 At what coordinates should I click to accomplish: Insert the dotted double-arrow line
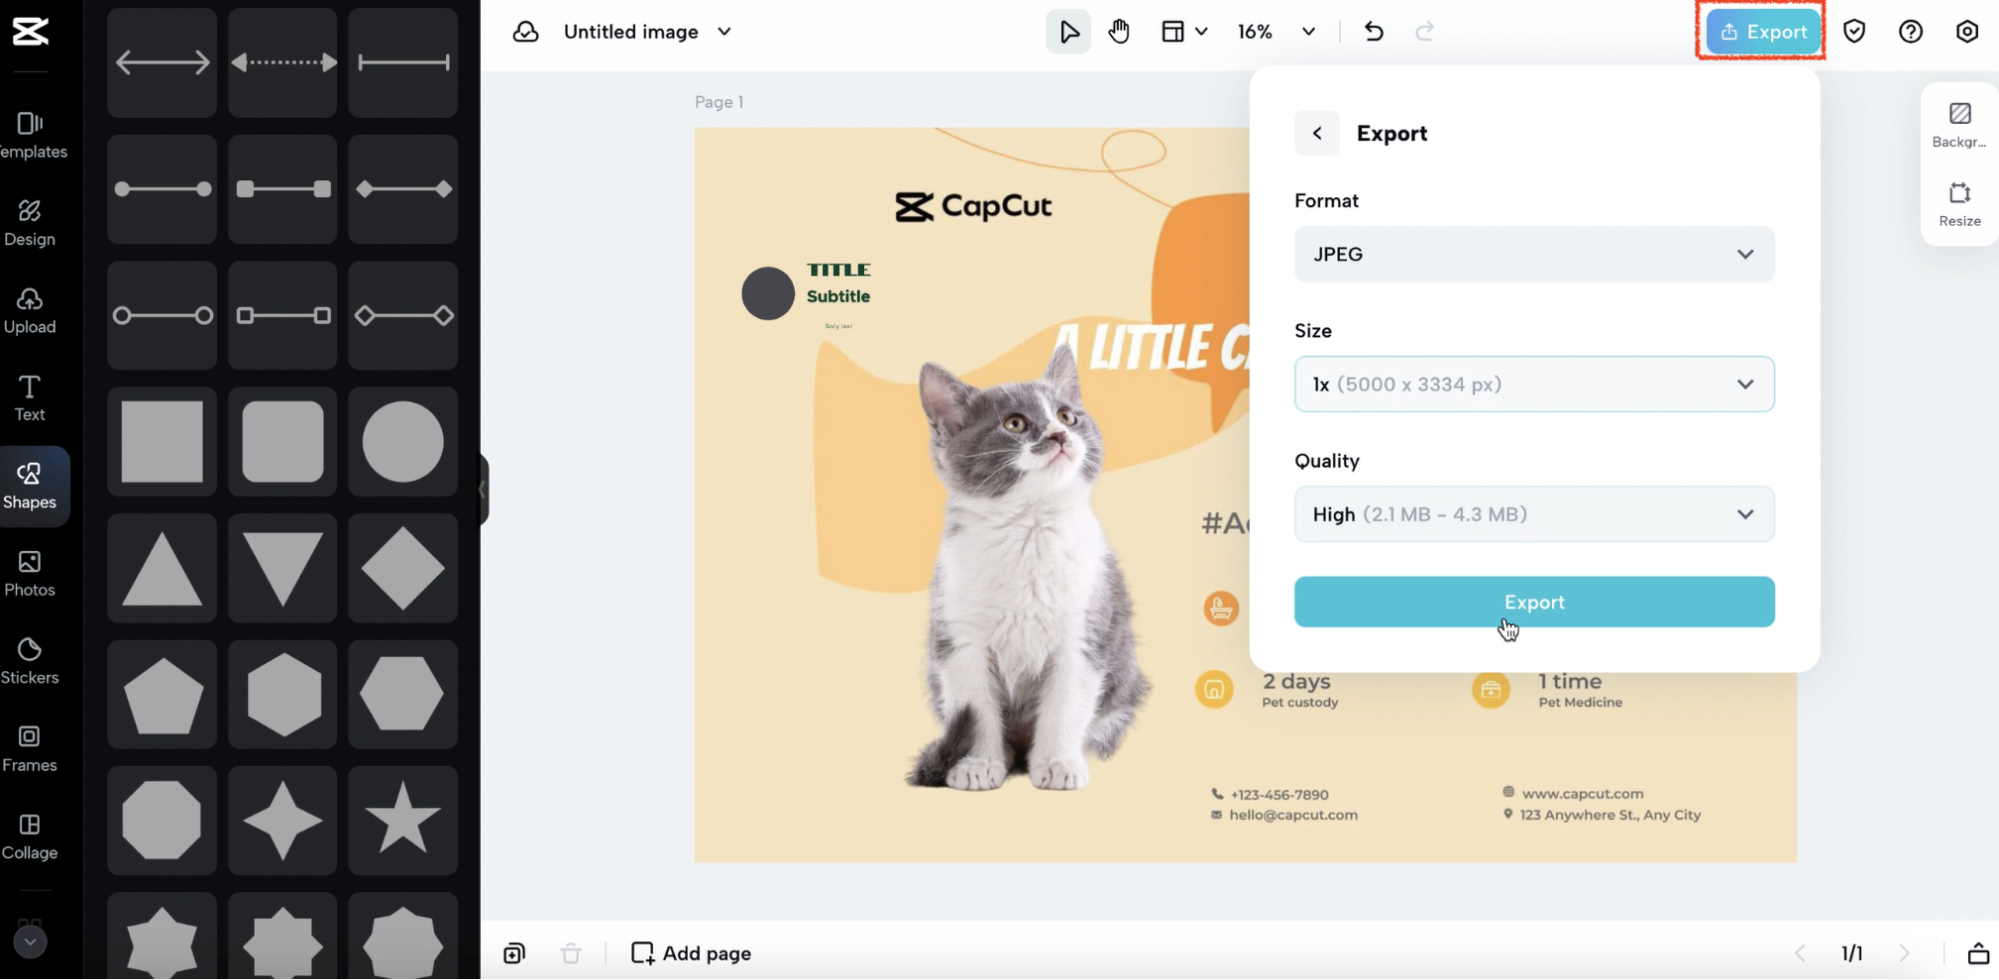point(283,63)
